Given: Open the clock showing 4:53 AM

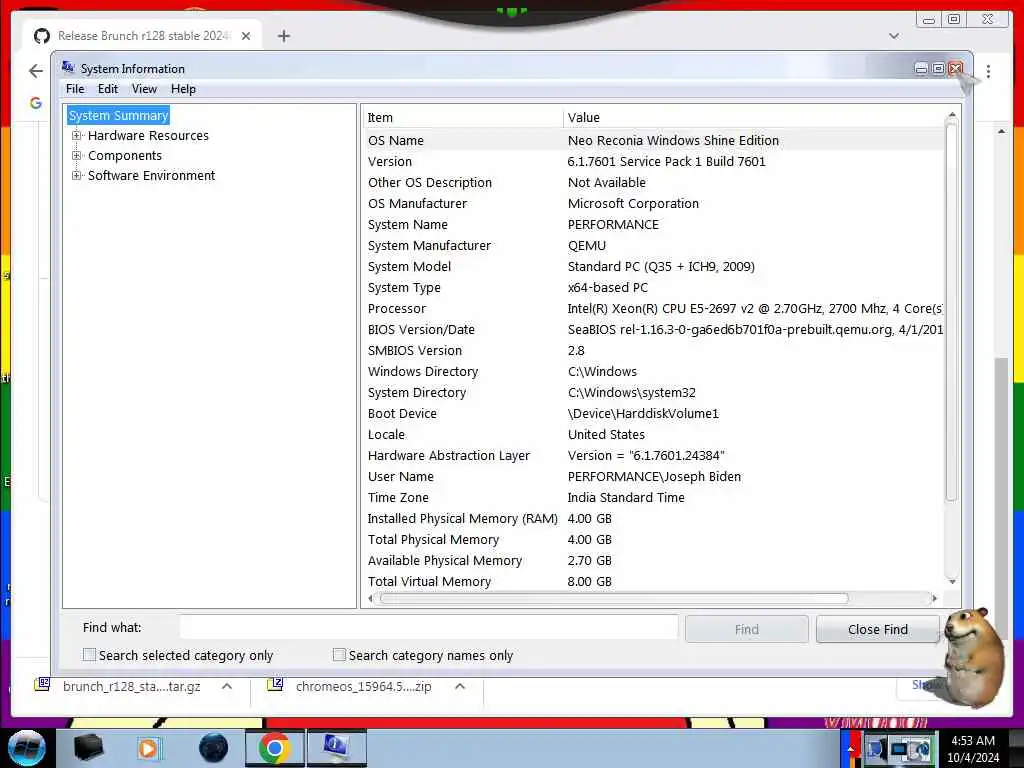Looking at the screenshot, I should (x=973, y=749).
